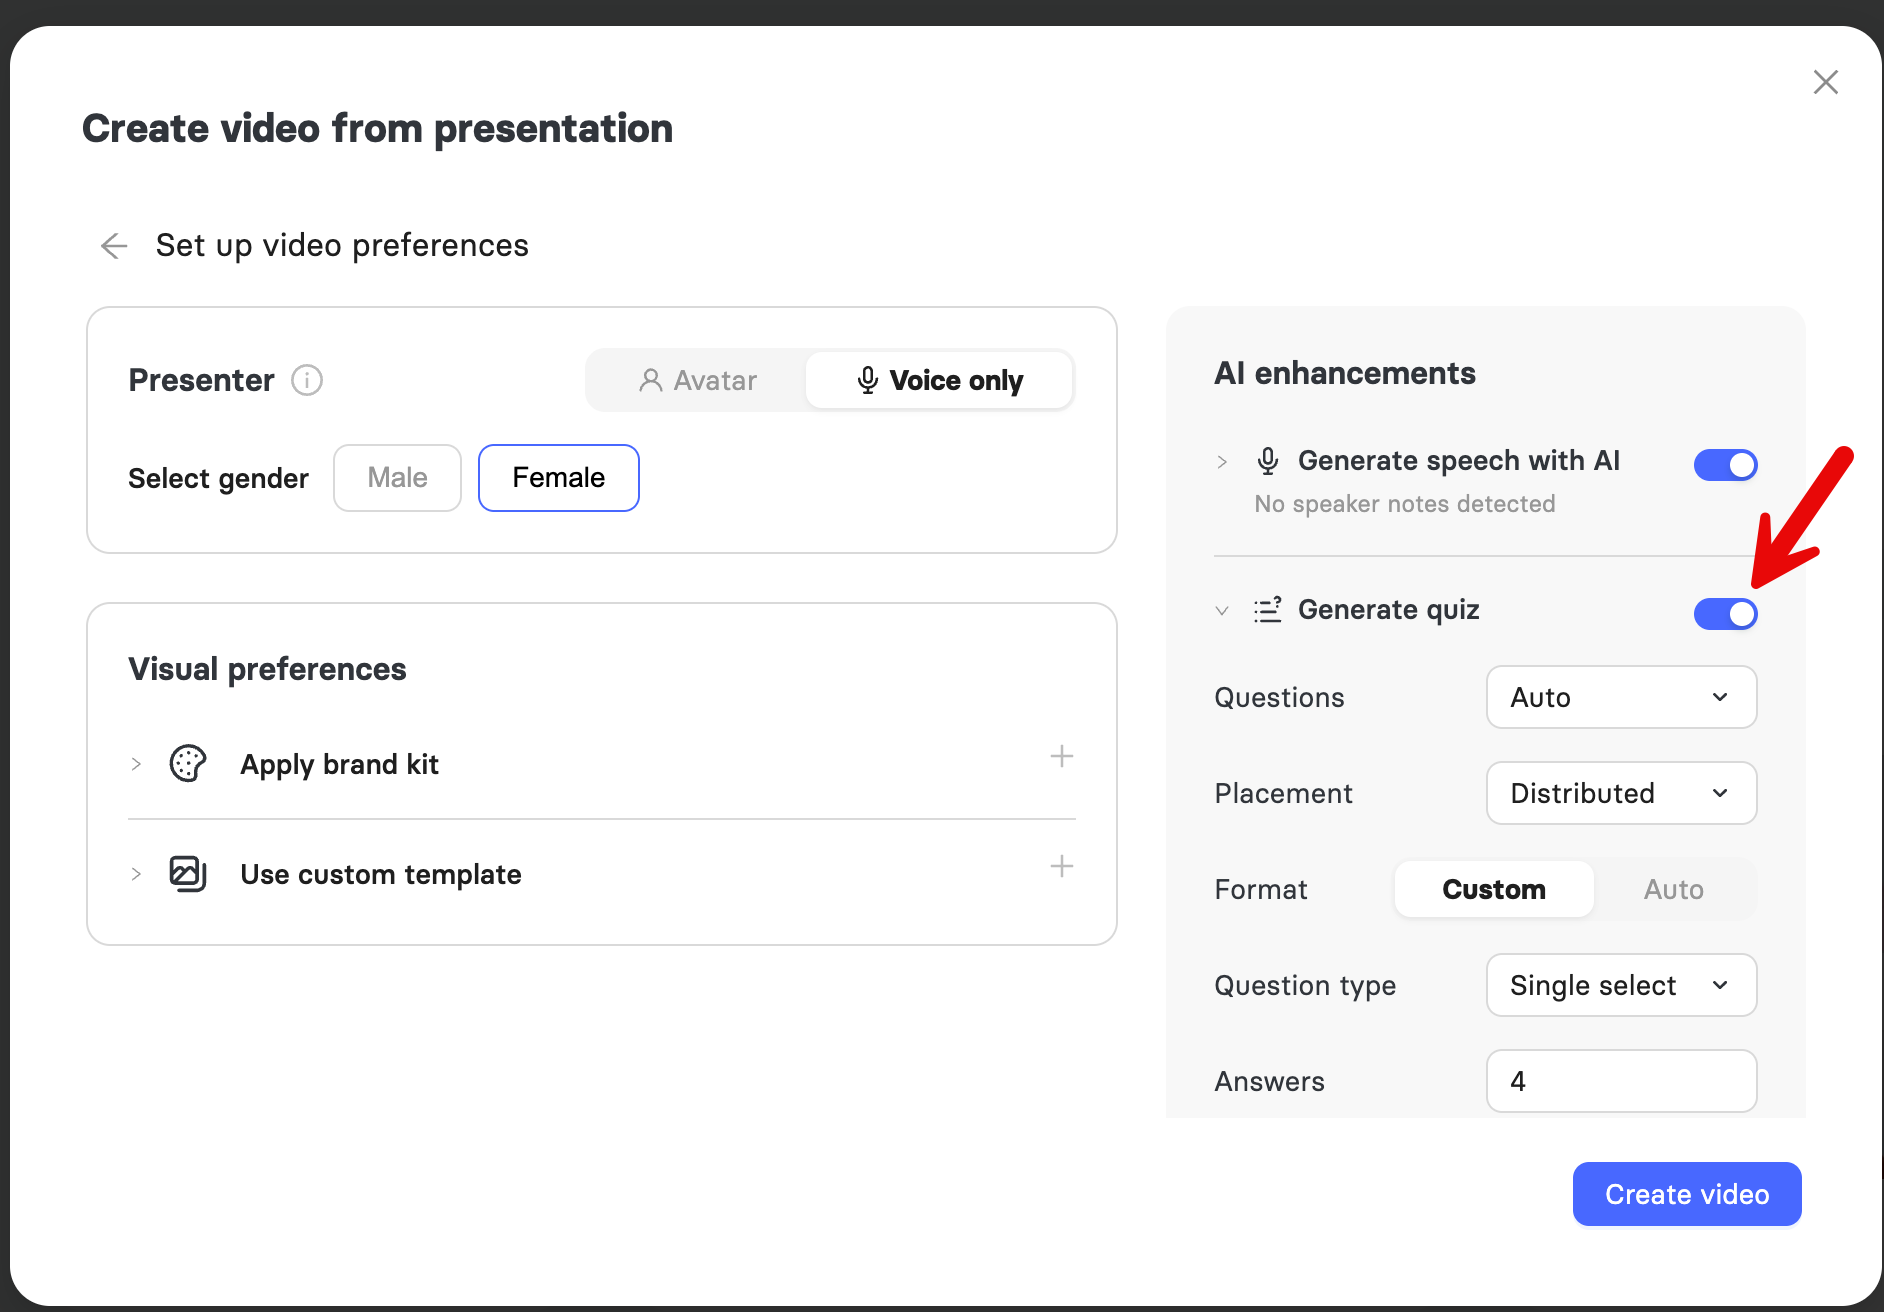Screen dimensions: 1884x1312
Task: Click the Presenter info icon
Action: (x=307, y=380)
